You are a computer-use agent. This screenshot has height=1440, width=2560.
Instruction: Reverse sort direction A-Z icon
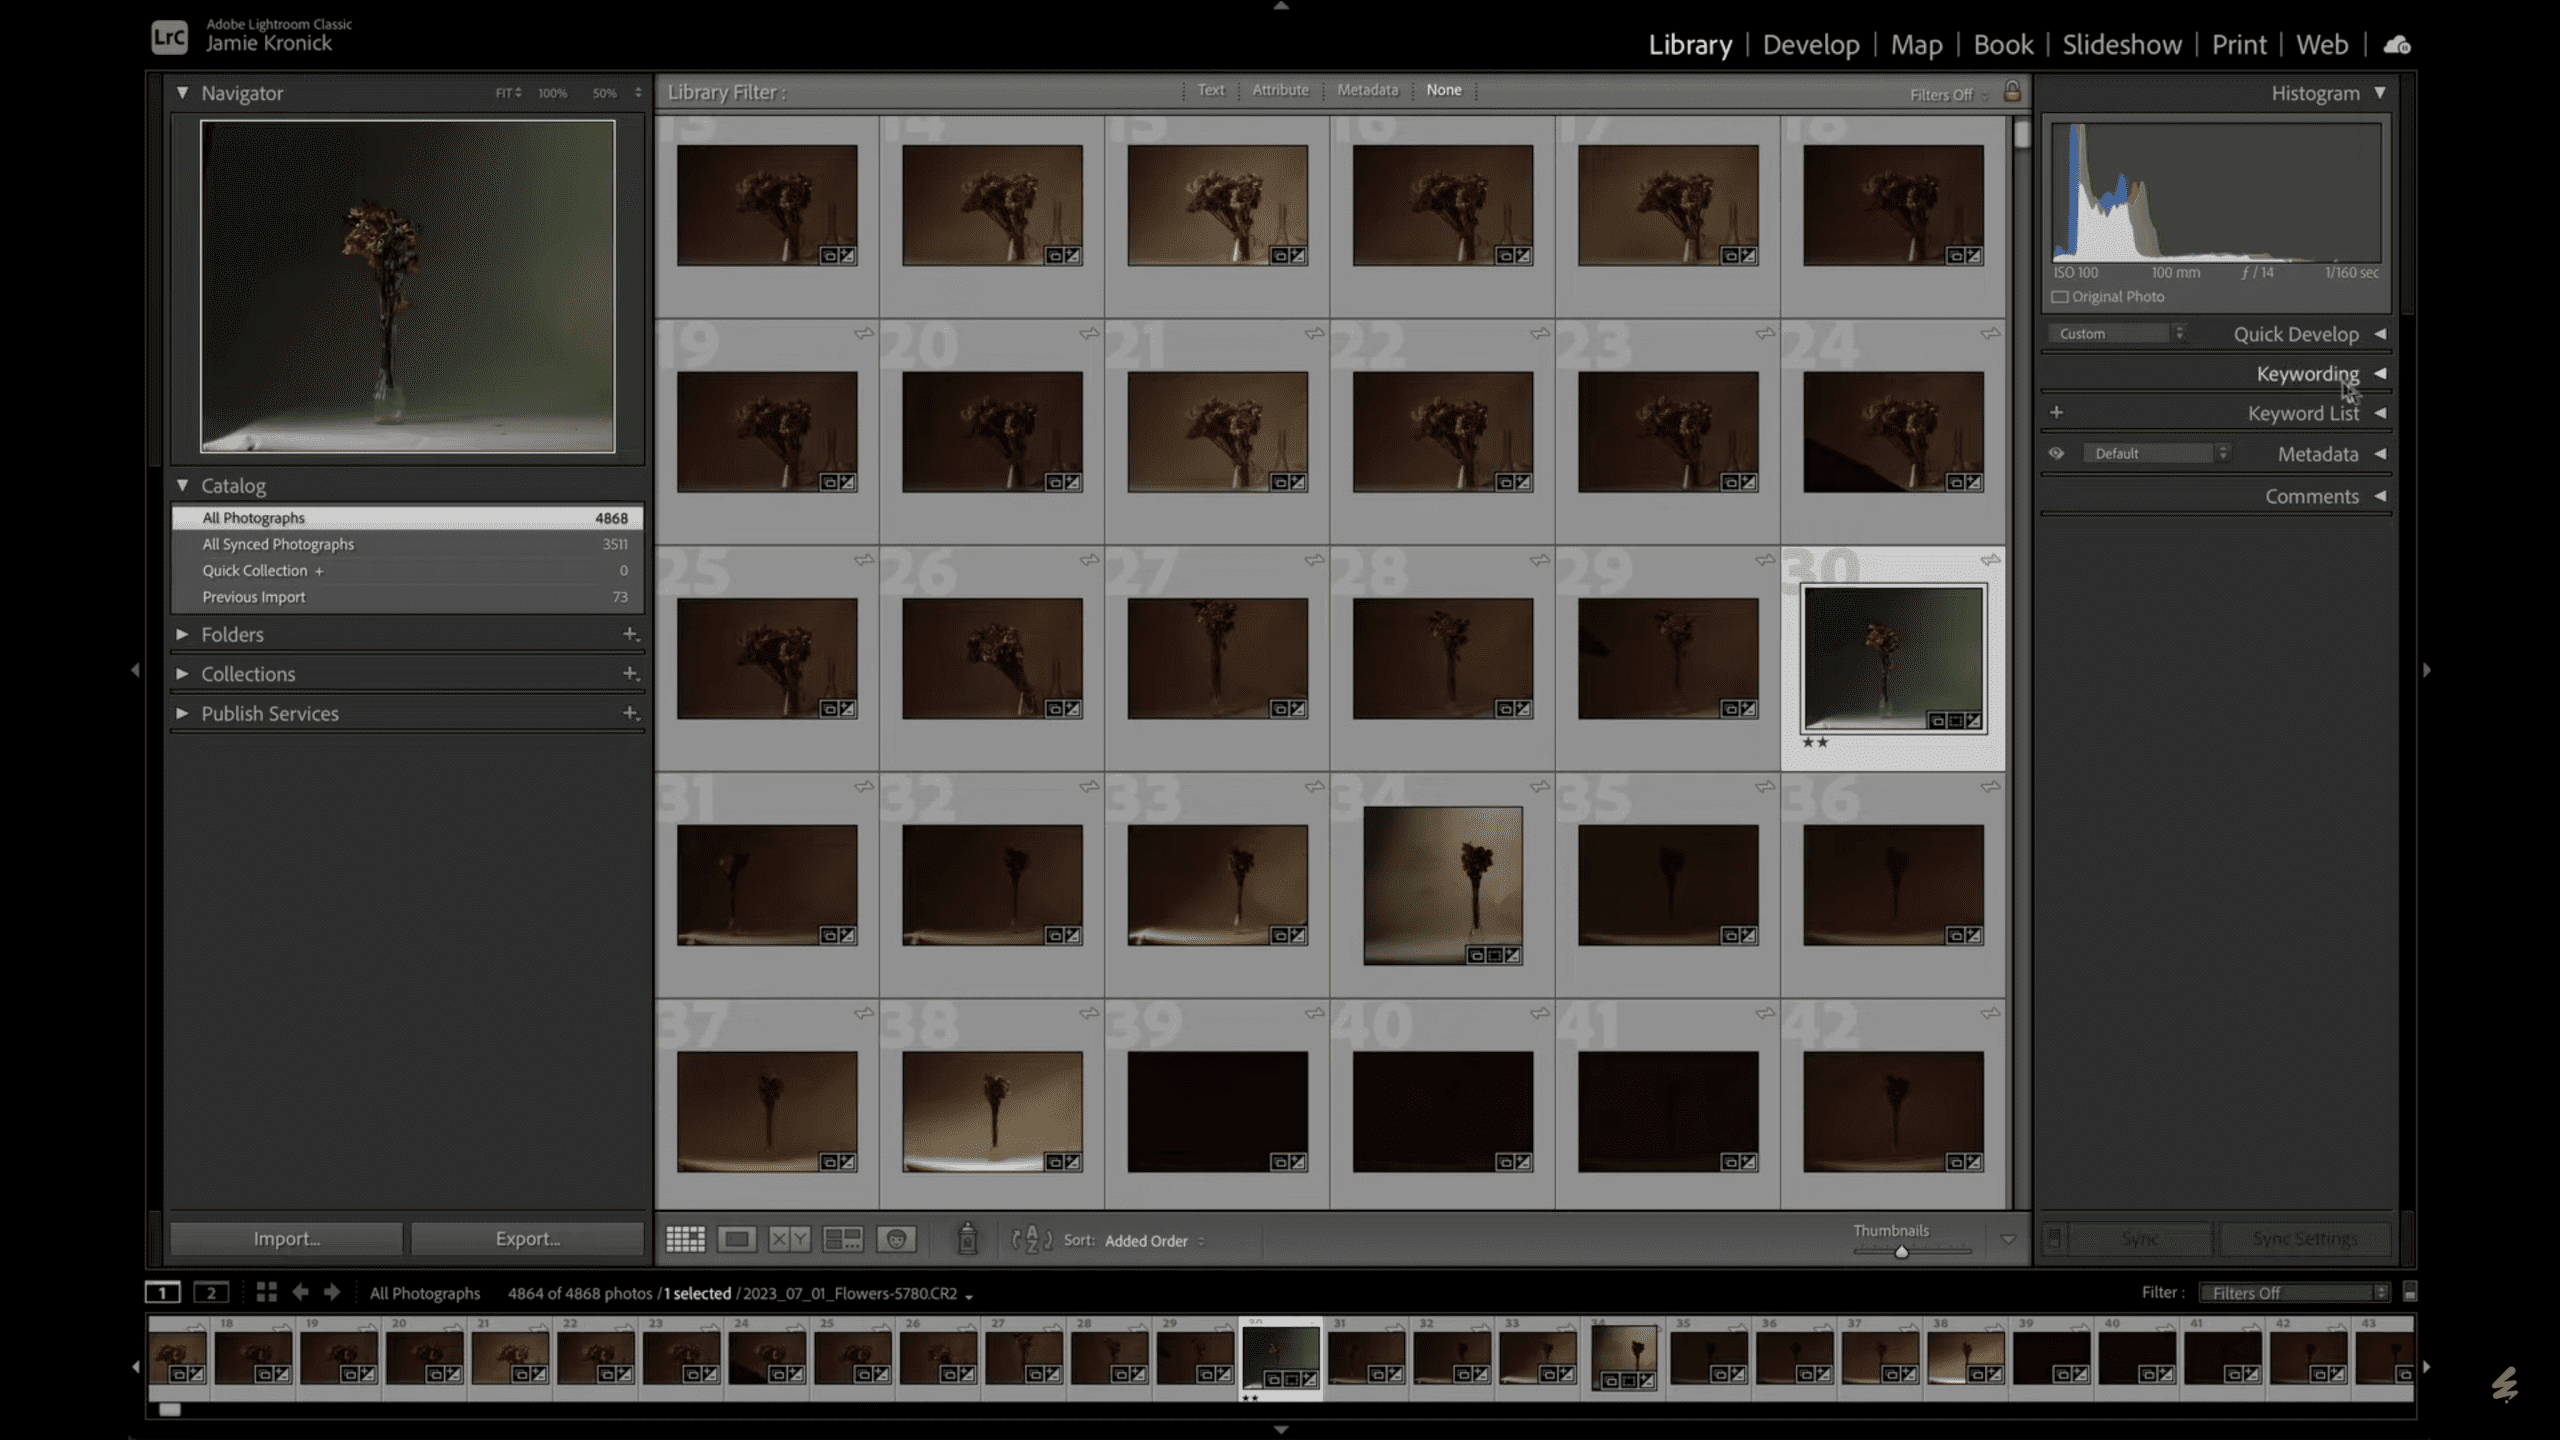[x=1031, y=1240]
